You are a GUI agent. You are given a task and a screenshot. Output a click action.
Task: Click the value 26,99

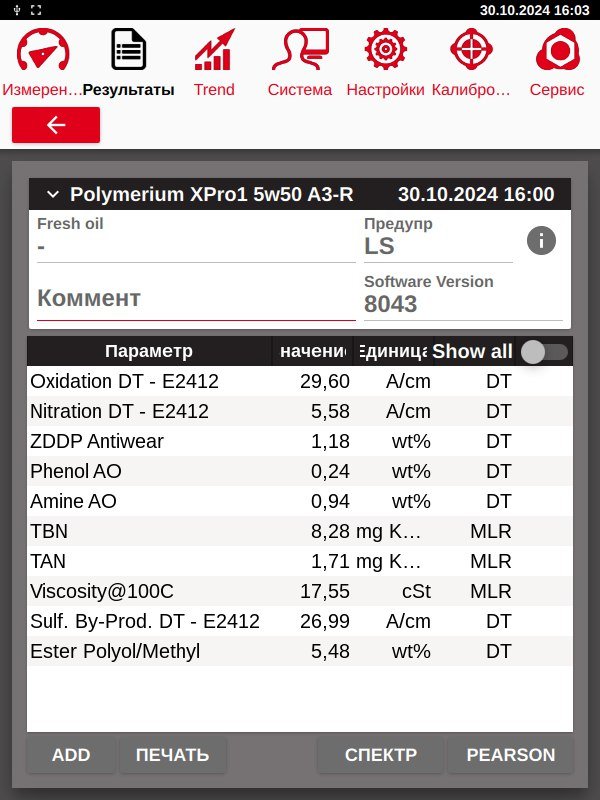[325, 622]
